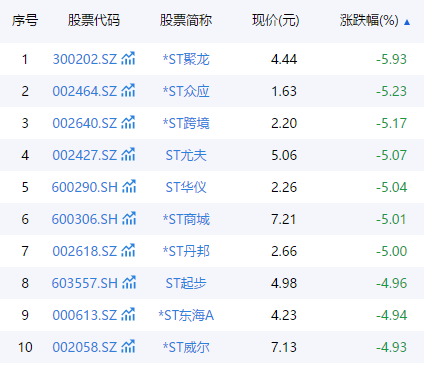
Task: Open chart icon beside 300202.SZ
Action: pyautogui.click(x=128, y=59)
